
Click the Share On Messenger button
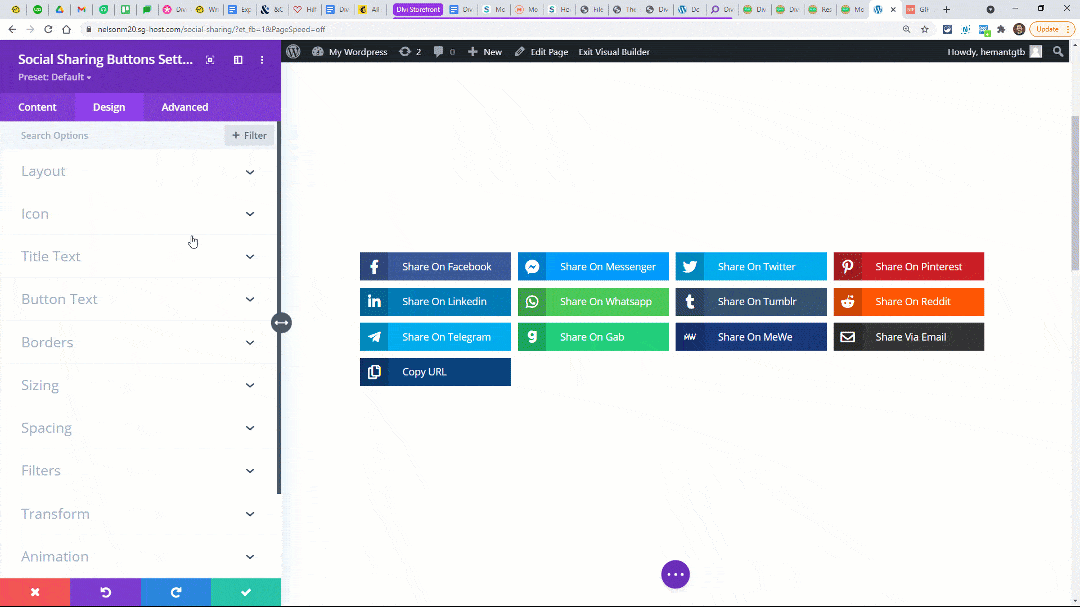(593, 267)
